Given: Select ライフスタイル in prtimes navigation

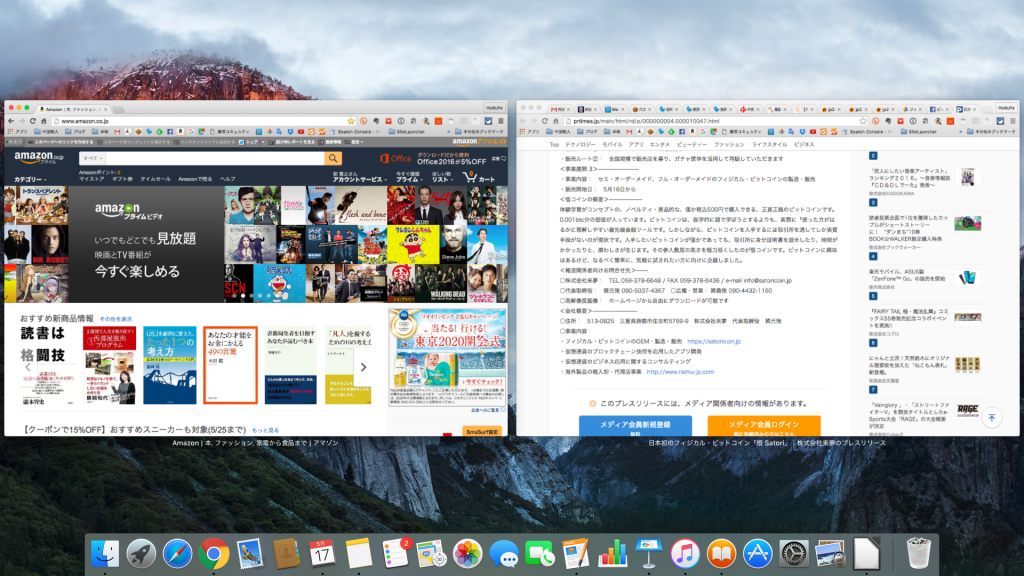Looking at the screenshot, I should pyautogui.click(x=769, y=144).
